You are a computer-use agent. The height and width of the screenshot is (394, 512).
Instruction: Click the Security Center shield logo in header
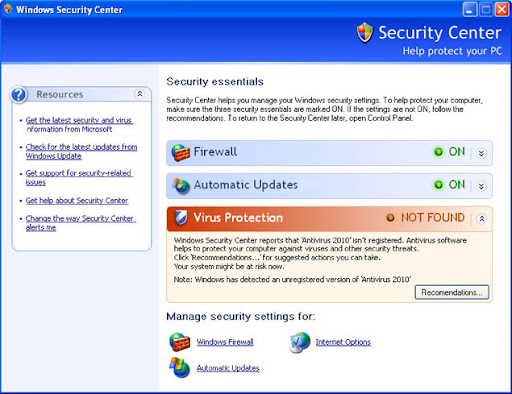point(365,33)
